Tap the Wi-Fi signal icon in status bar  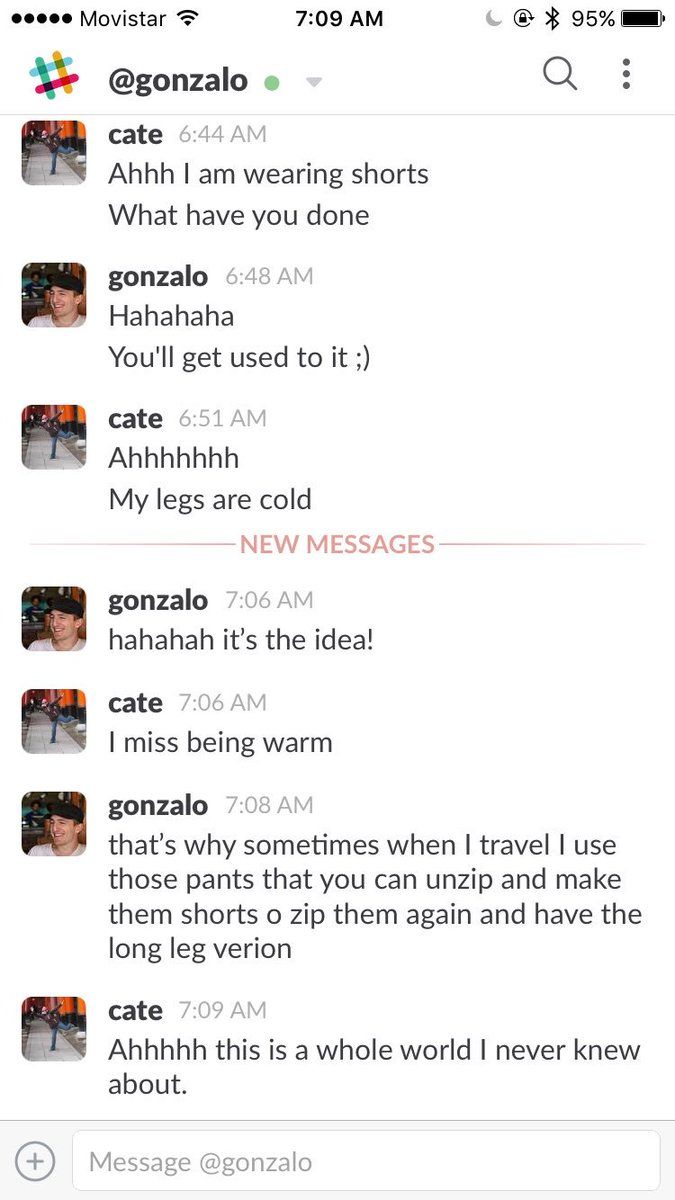click(186, 18)
